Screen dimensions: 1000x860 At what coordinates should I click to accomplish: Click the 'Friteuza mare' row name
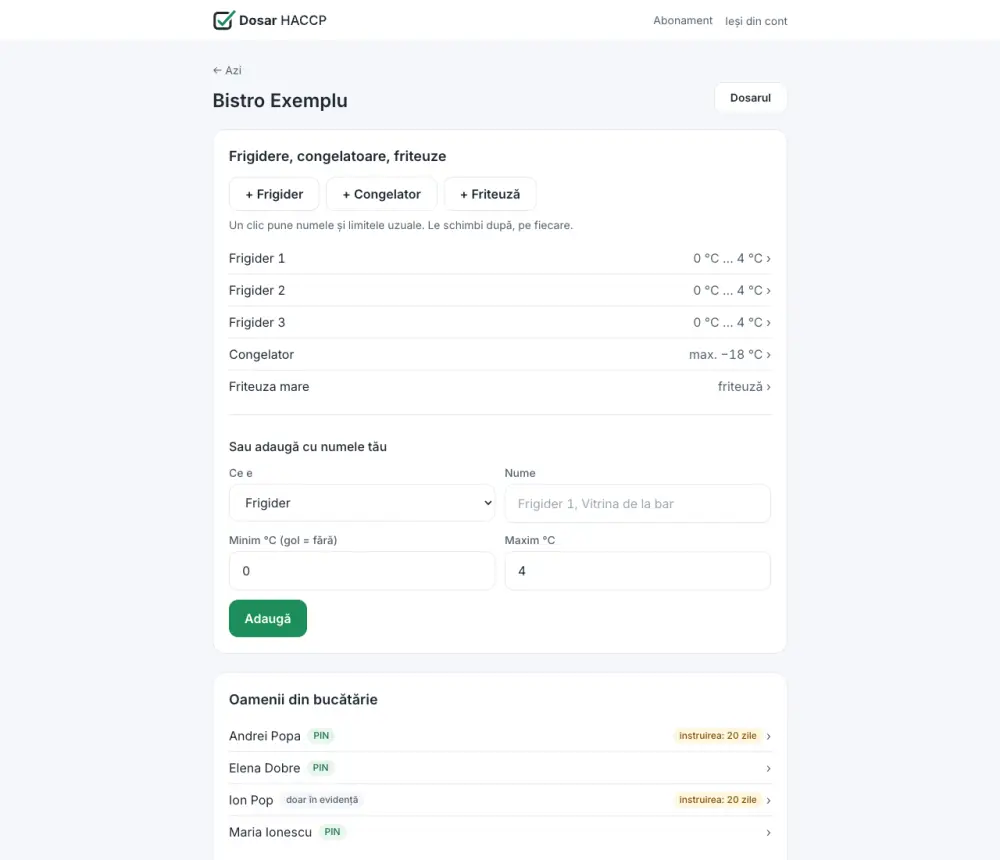tap(269, 387)
